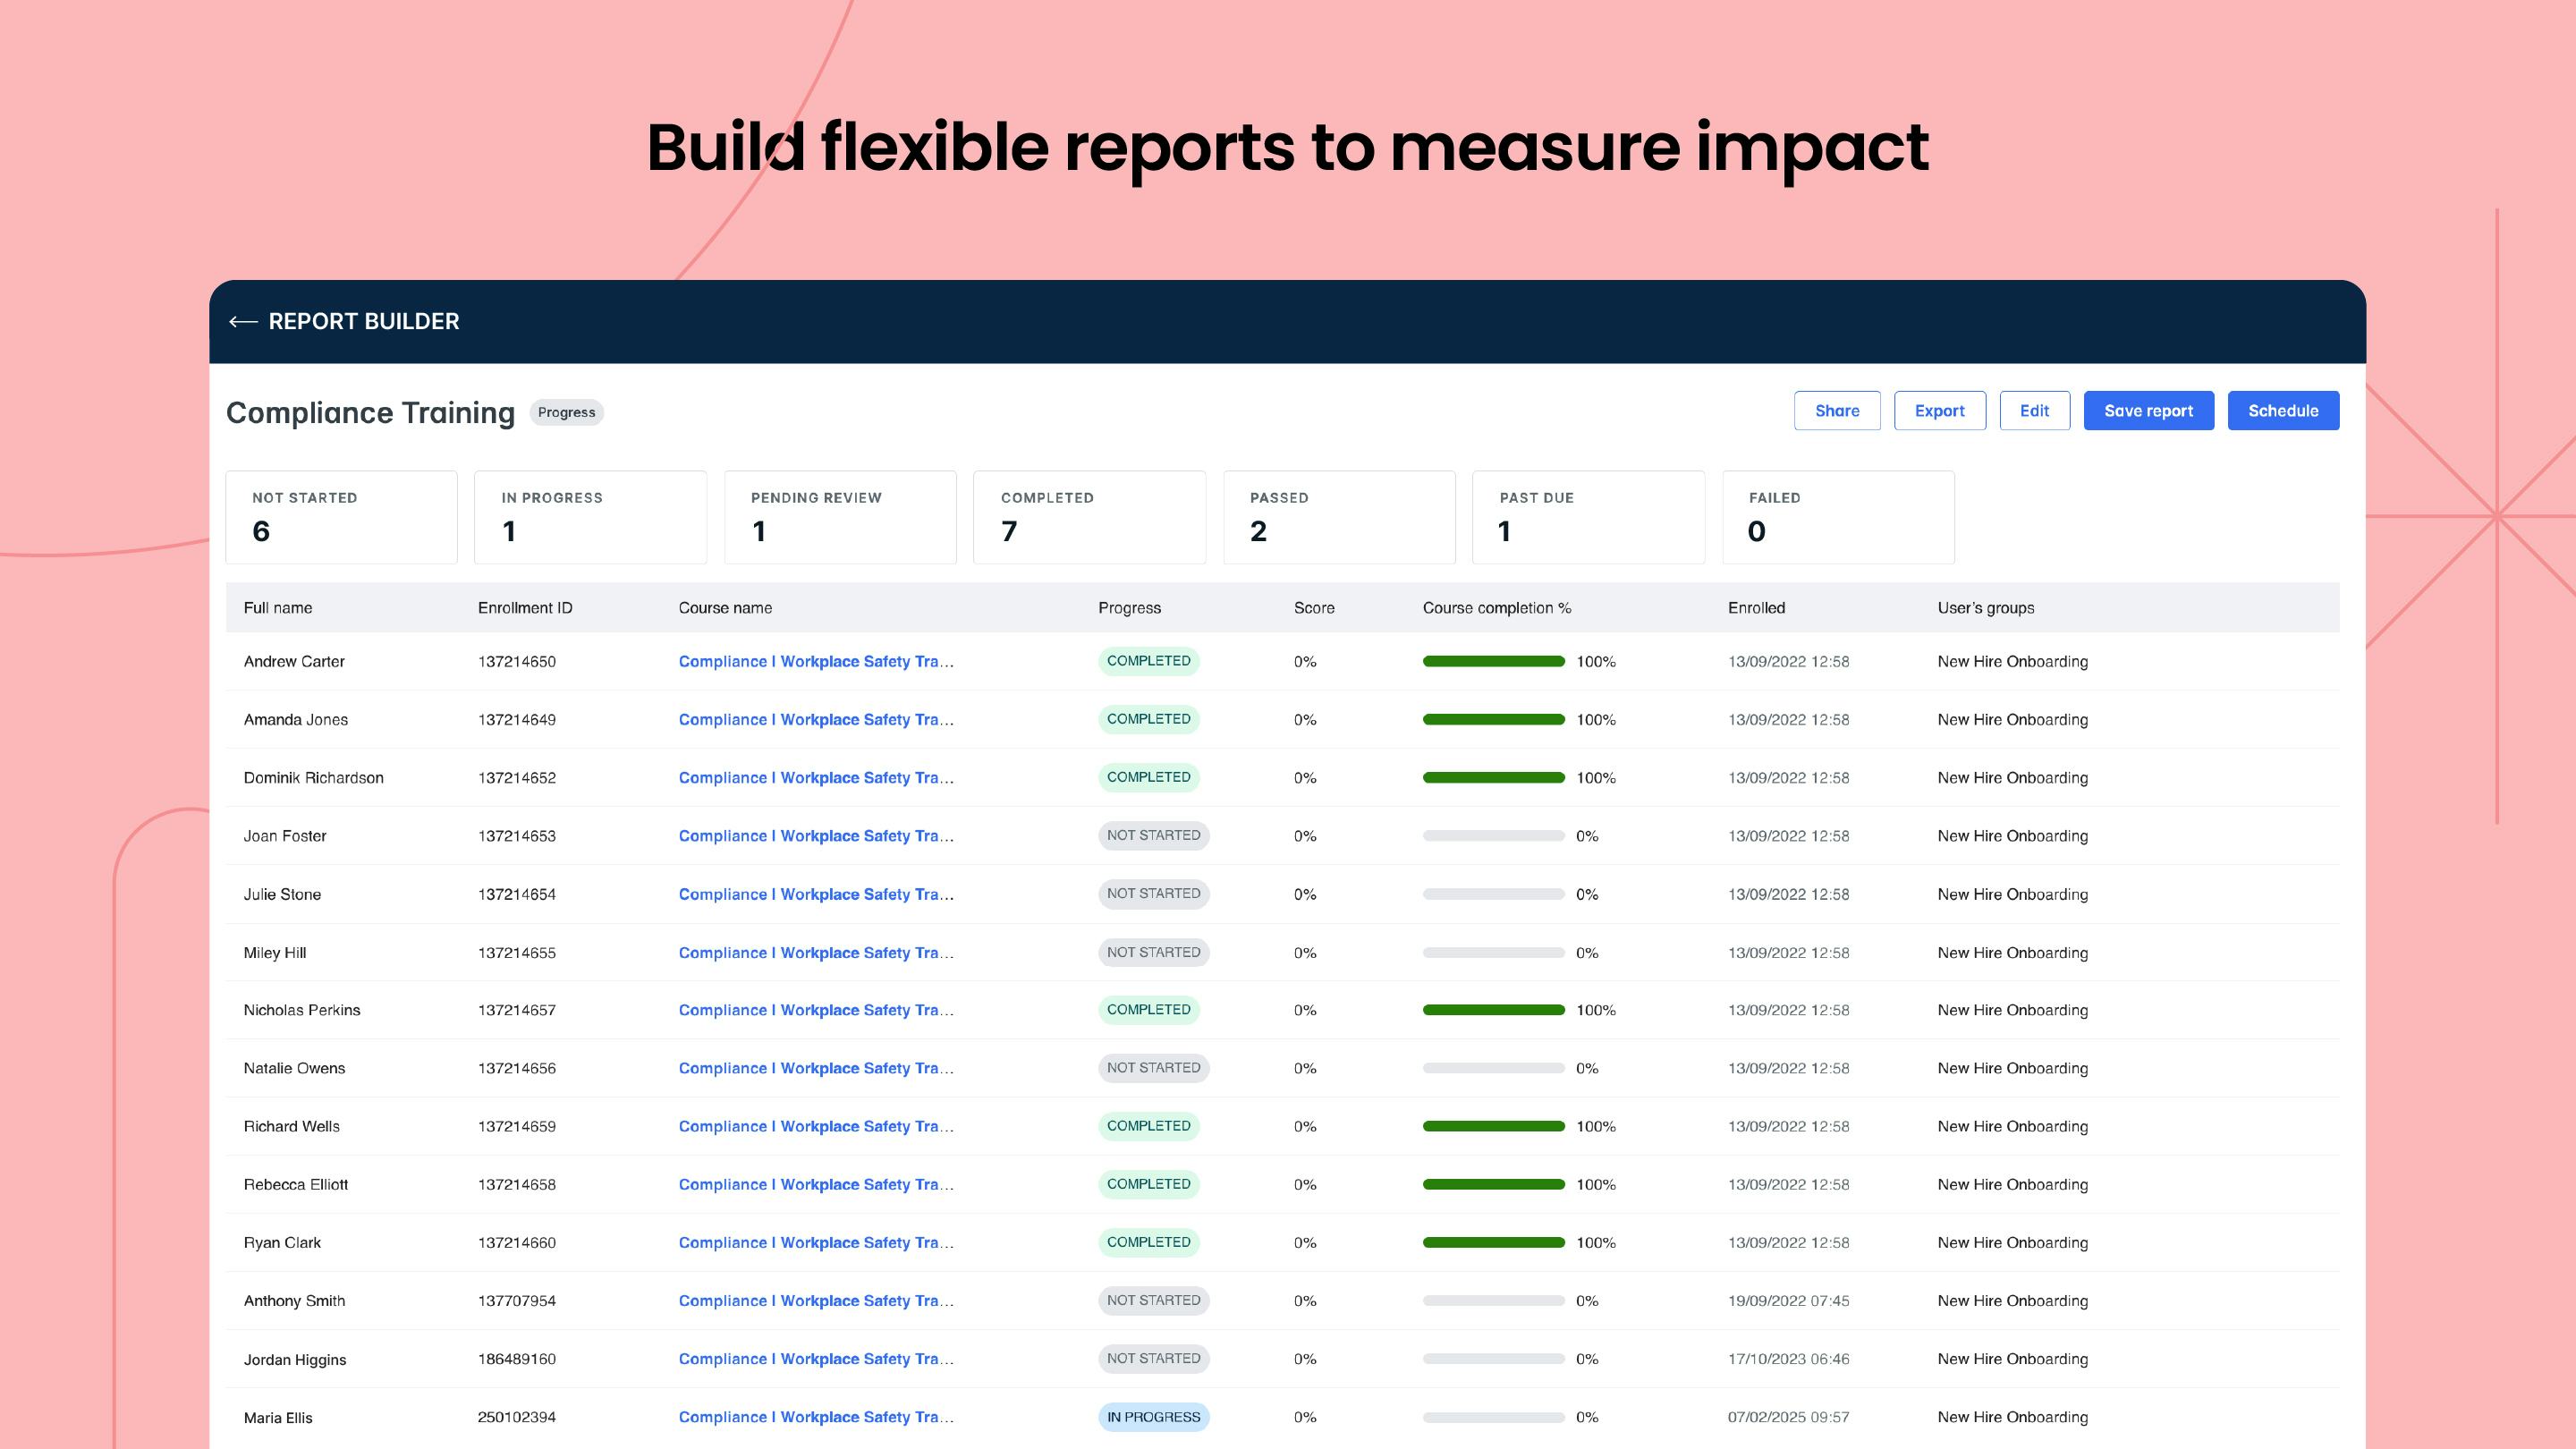
Task: Open the Edit report button
Action: pos(2034,411)
